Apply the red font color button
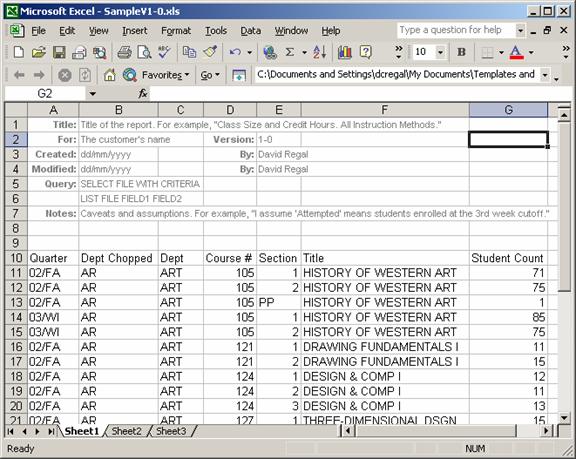The height and width of the screenshot is (459, 576). pos(516,52)
